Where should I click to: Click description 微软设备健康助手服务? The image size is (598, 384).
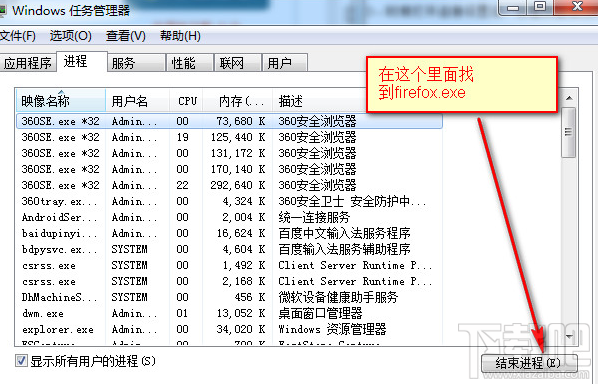pos(338,297)
